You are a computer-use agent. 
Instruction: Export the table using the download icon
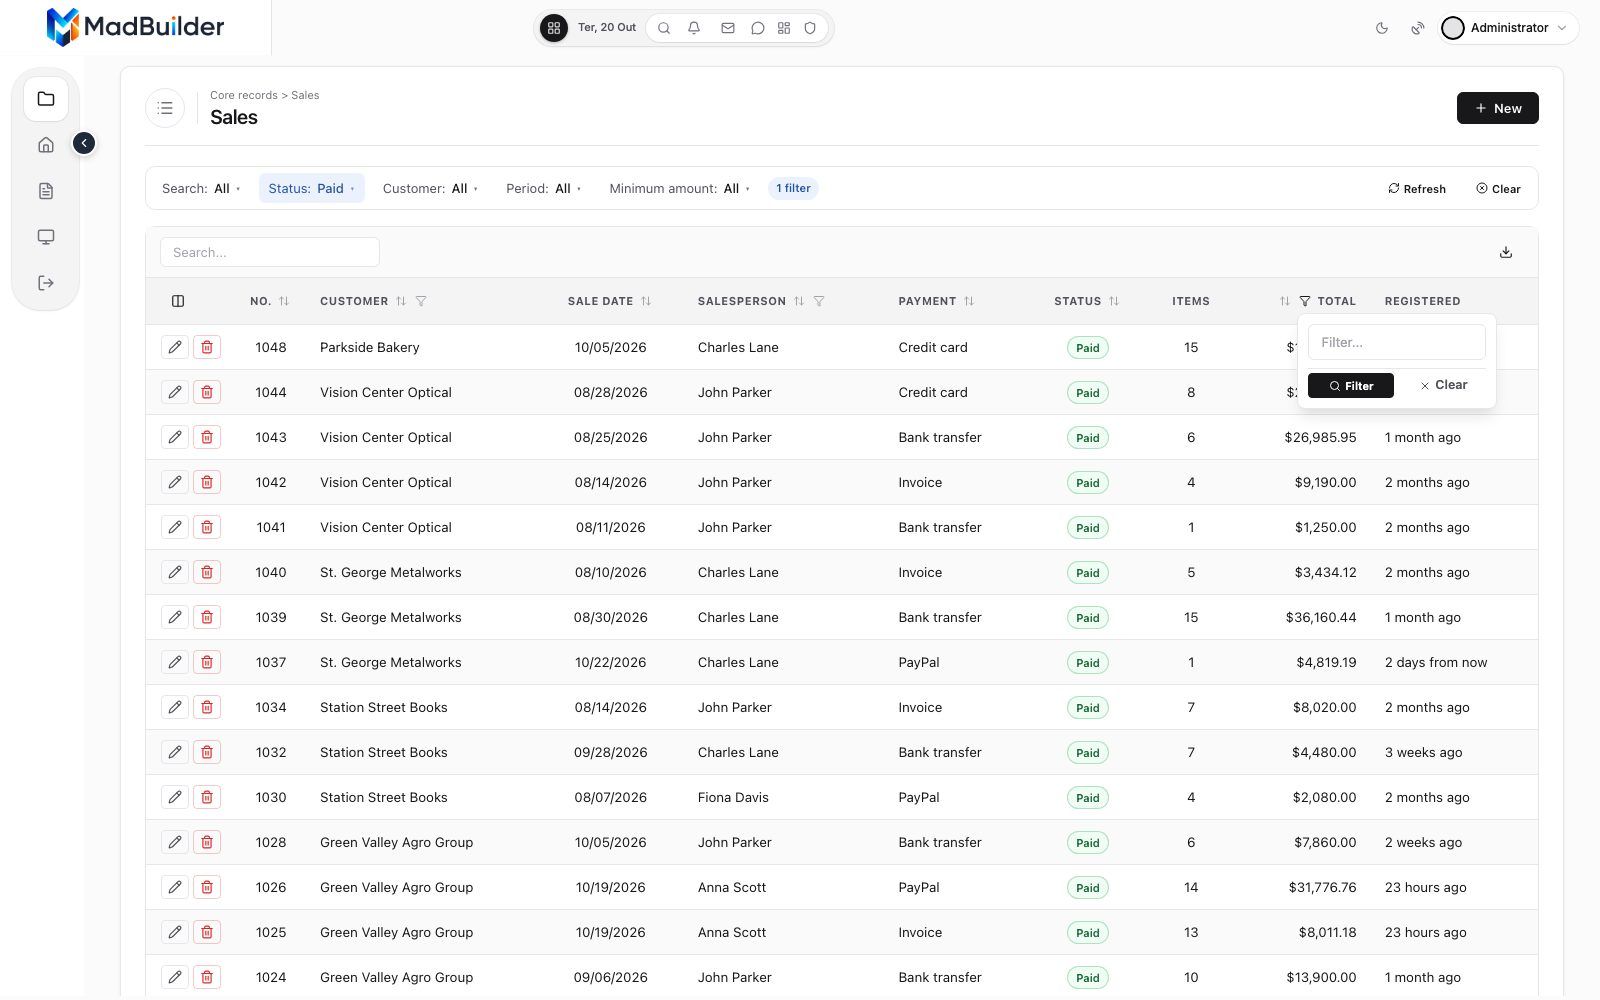[x=1506, y=252]
